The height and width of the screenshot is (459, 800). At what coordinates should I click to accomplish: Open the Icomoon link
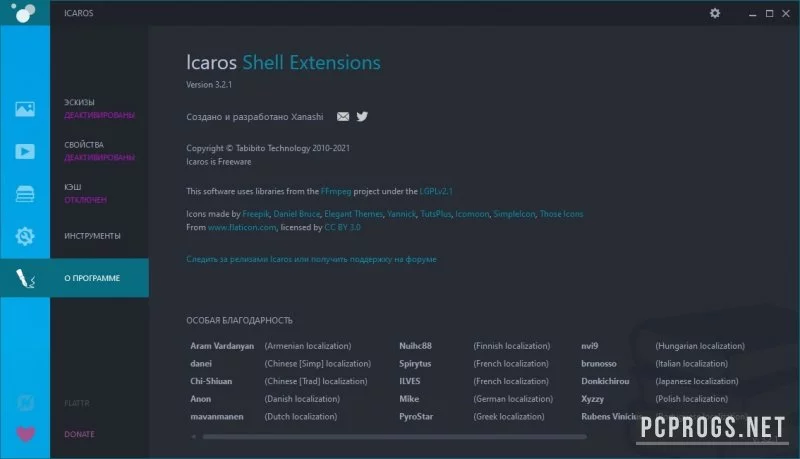click(x=472, y=214)
